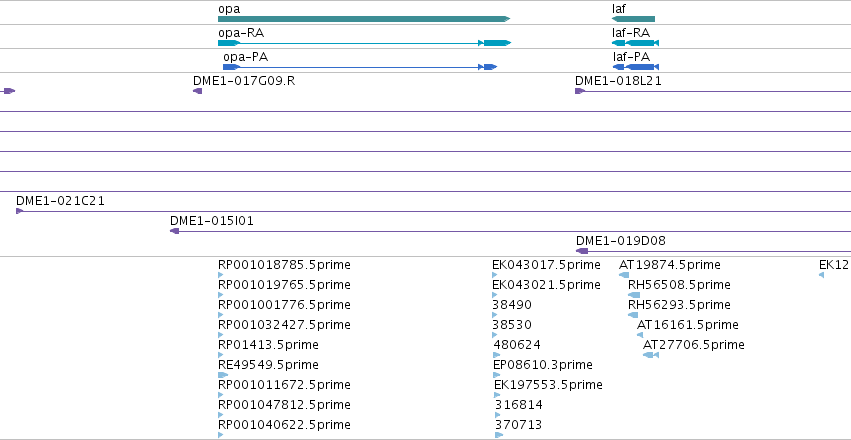Click the laf-PA protein glyph
Image resolution: width=851 pixels, height=440 pixels.
[x=636, y=67]
